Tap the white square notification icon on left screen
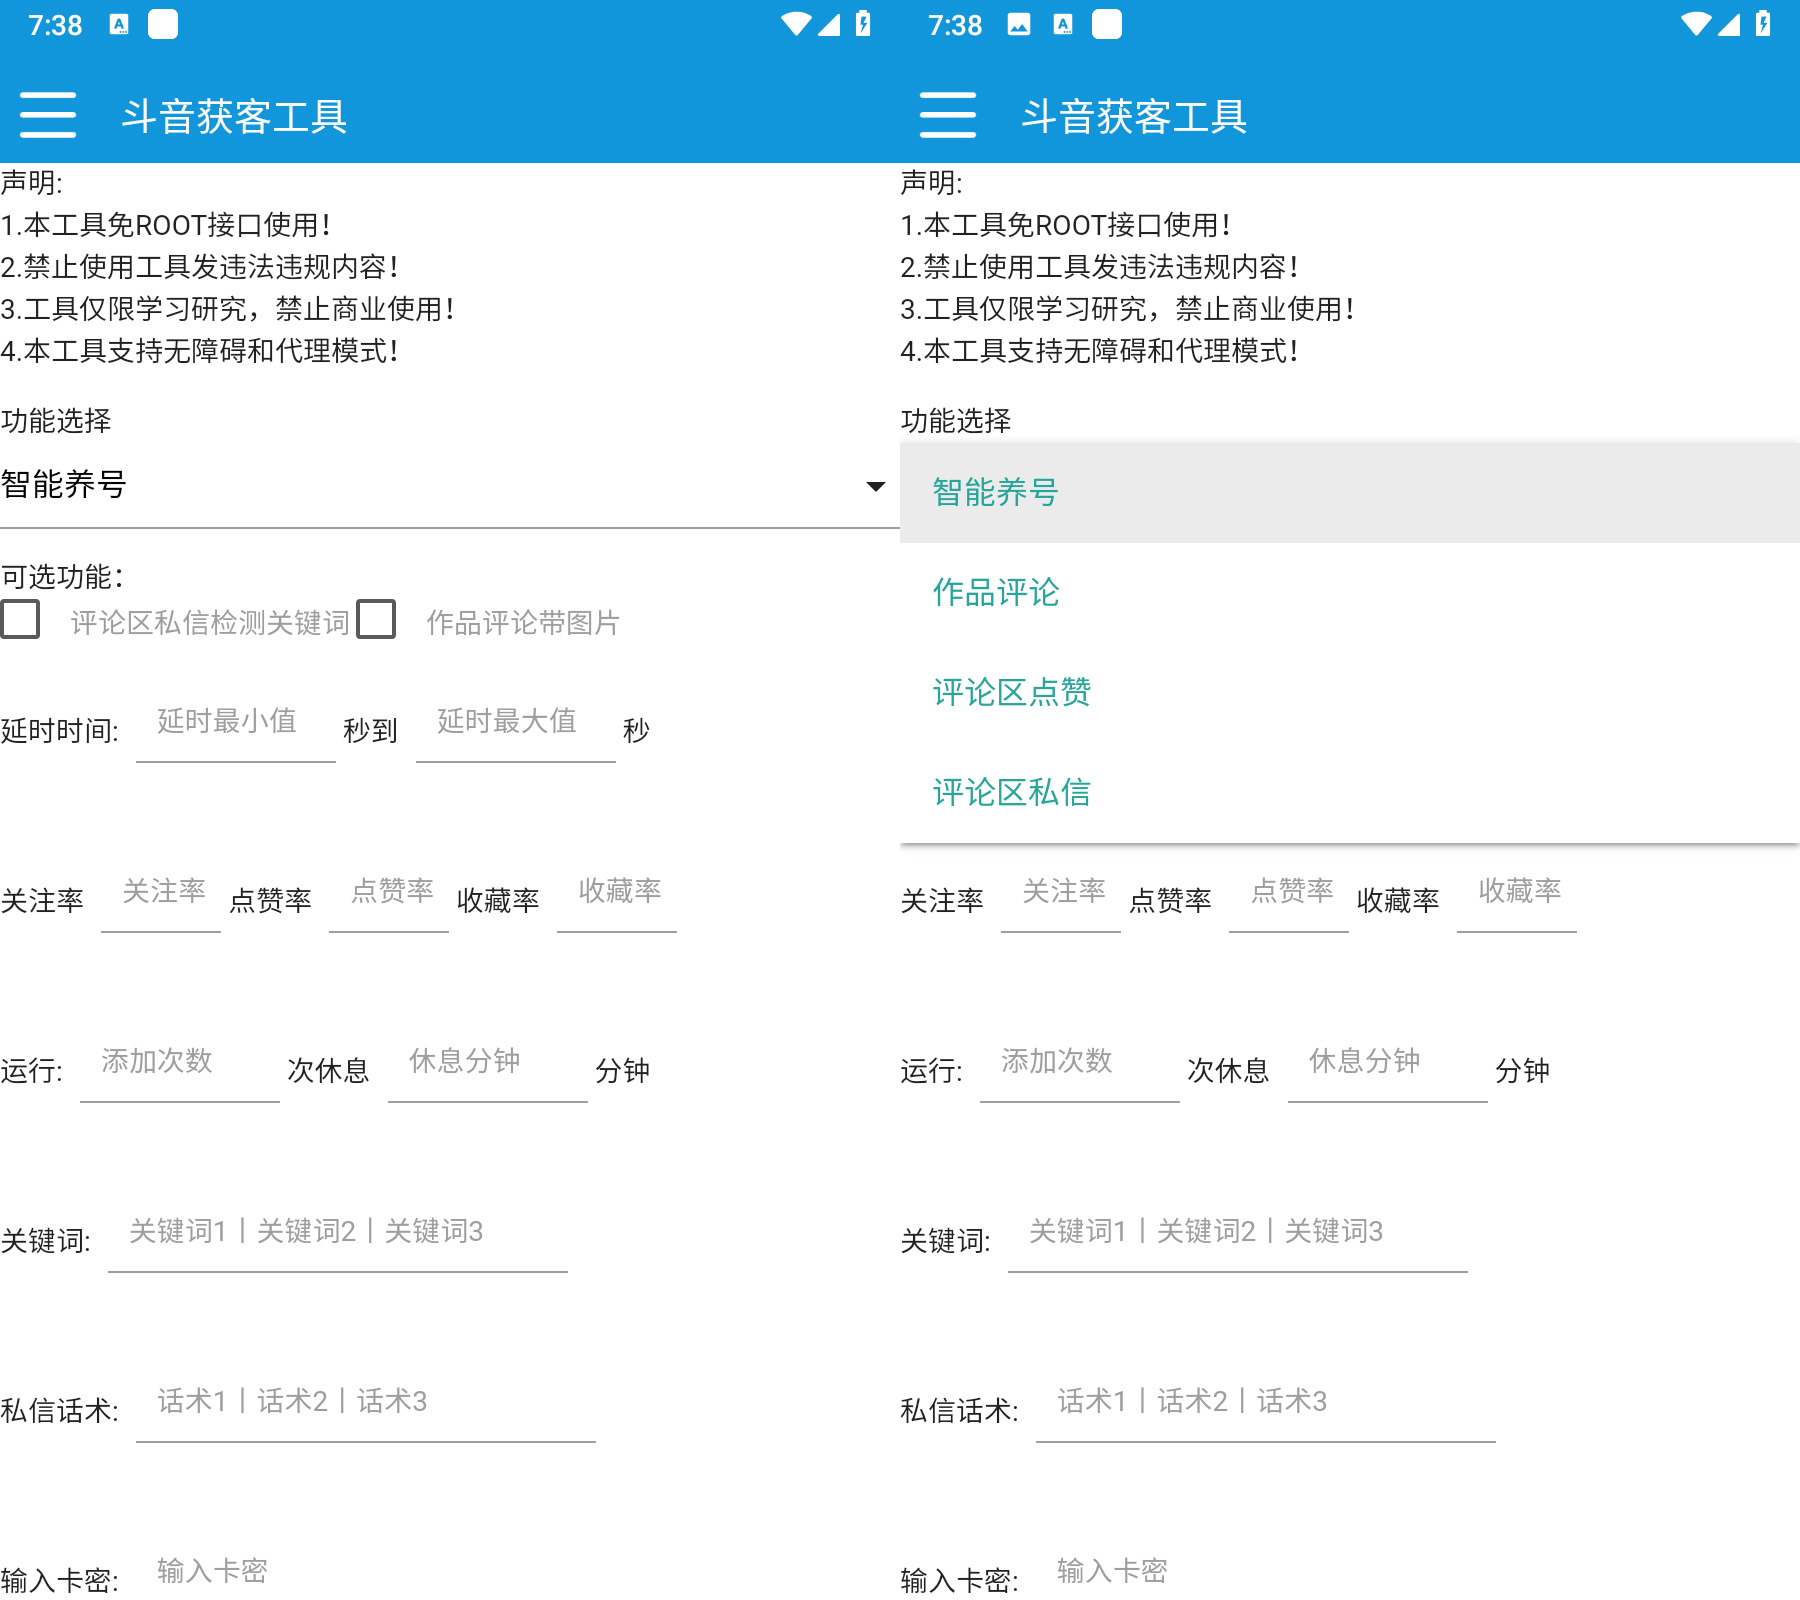This screenshot has height=1600, width=1800. 163,25
